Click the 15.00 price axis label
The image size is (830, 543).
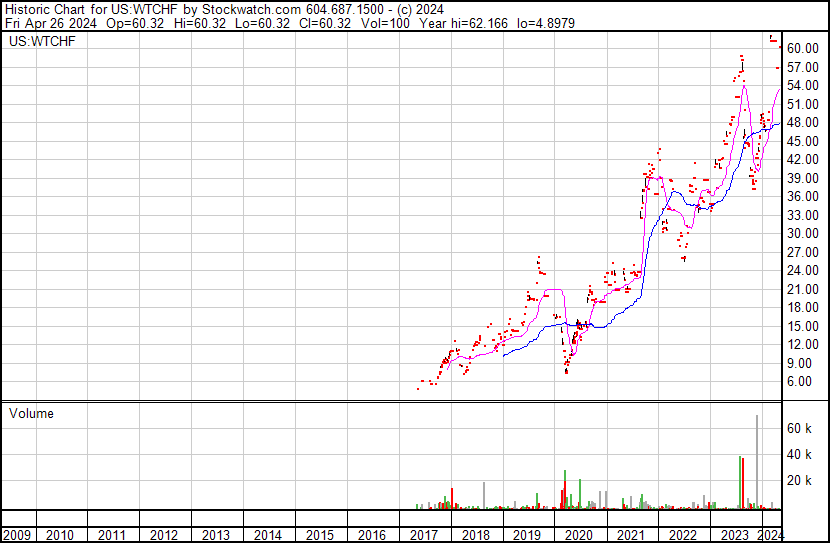pos(803,326)
